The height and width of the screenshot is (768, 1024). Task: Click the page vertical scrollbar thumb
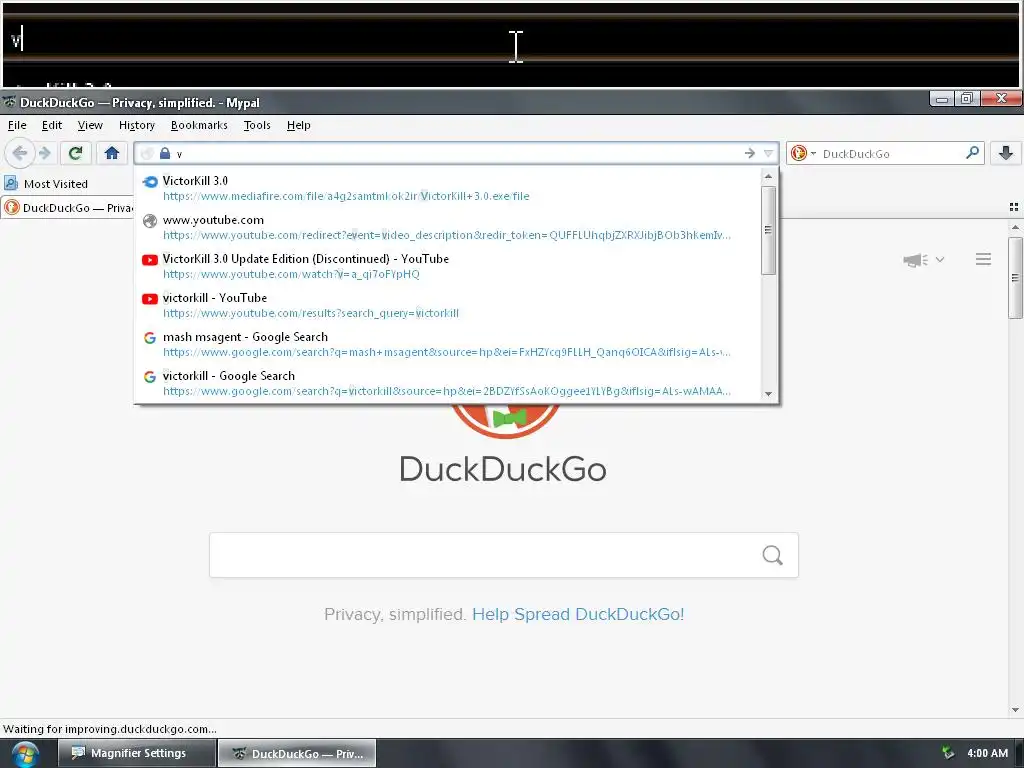click(1015, 278)
